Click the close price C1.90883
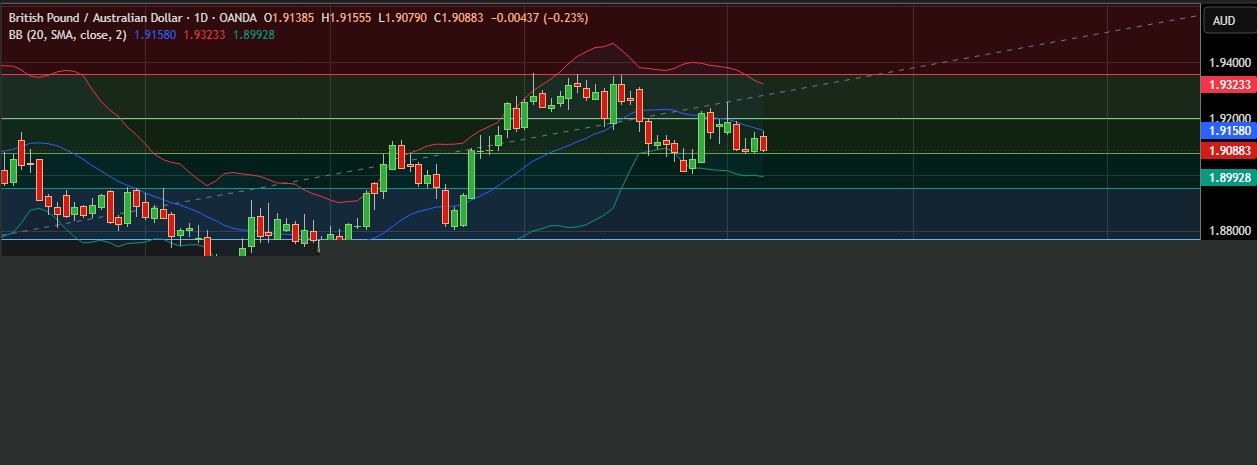This screenshot has width=1257, height=465. pyautogui.click(x=460, y=18)
